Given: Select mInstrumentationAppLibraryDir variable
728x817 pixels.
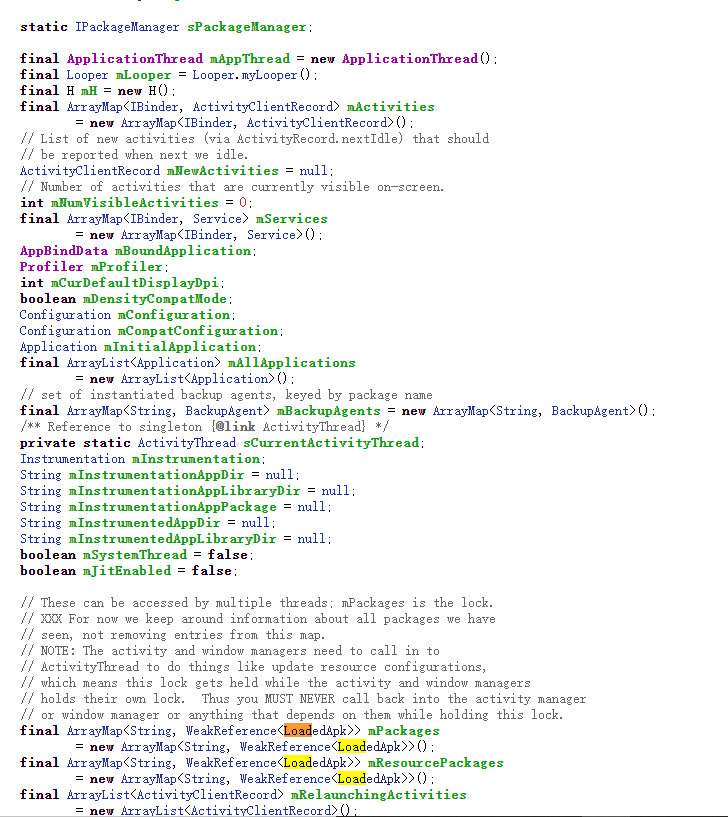Looking at the screenshot, I should (x=184, y=491).
